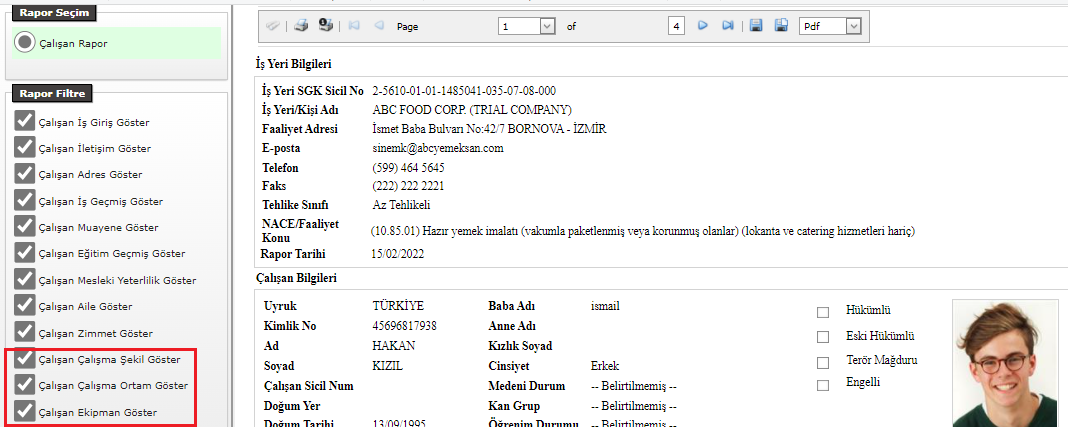Click the second save disk icon beside Pdf
This screenshot has width=1068, height=441.
pyautogui.click(x=781, y=26)
